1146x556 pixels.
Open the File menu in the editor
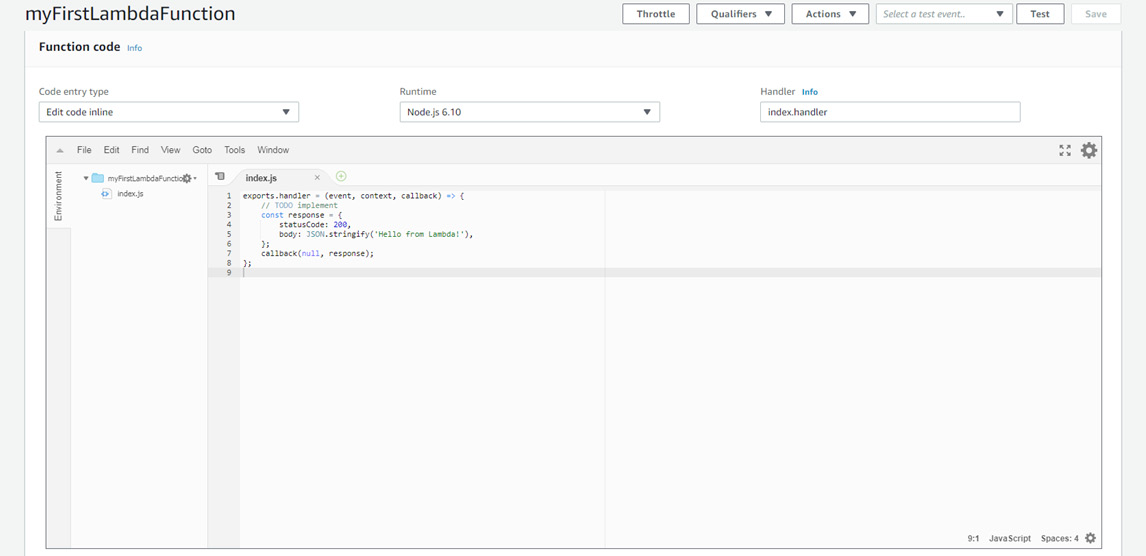pos(84,150)
